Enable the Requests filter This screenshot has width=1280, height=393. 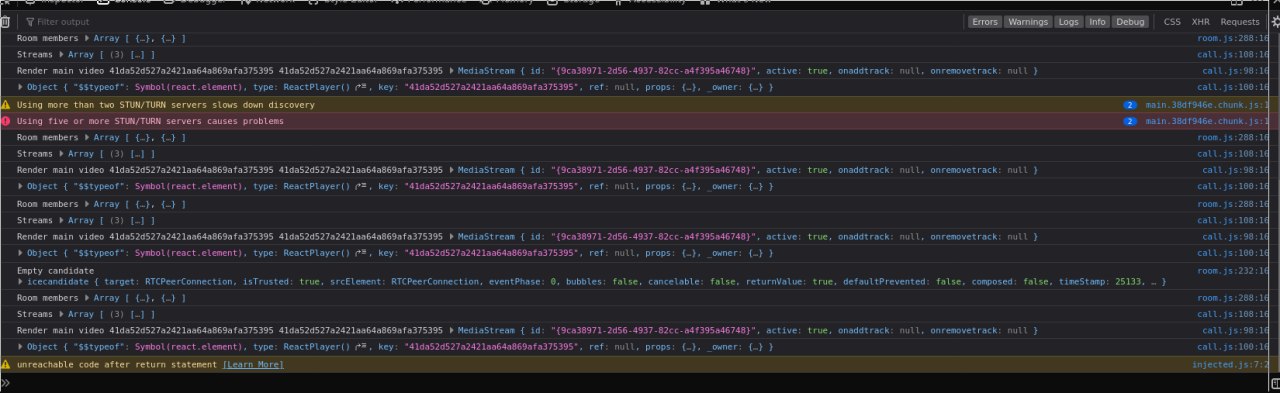[1240, 21]
